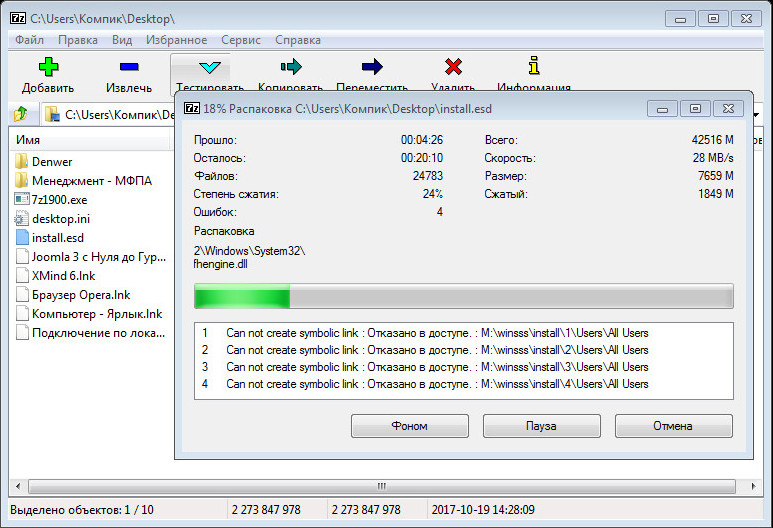Click the Скорость value 28 MB/s
The width and height of the screenshot is (773, 528).
point(713,158)
